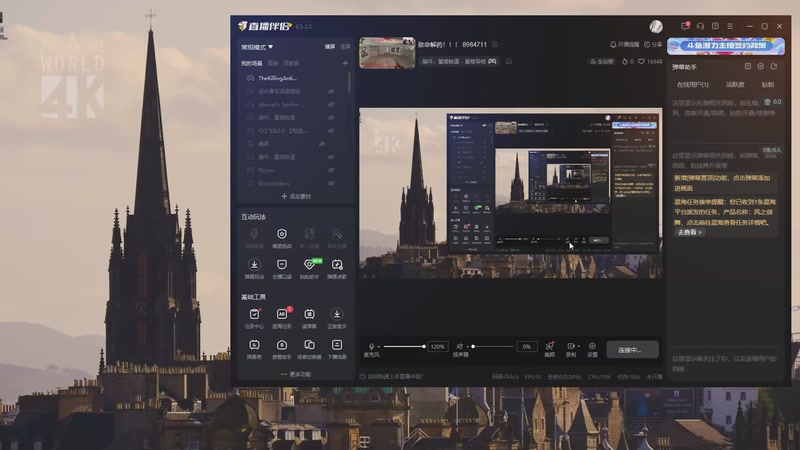Open 设置 settings in bottom bar
The width and height of the screenshot is (800, 450).
tap(592, 349)
